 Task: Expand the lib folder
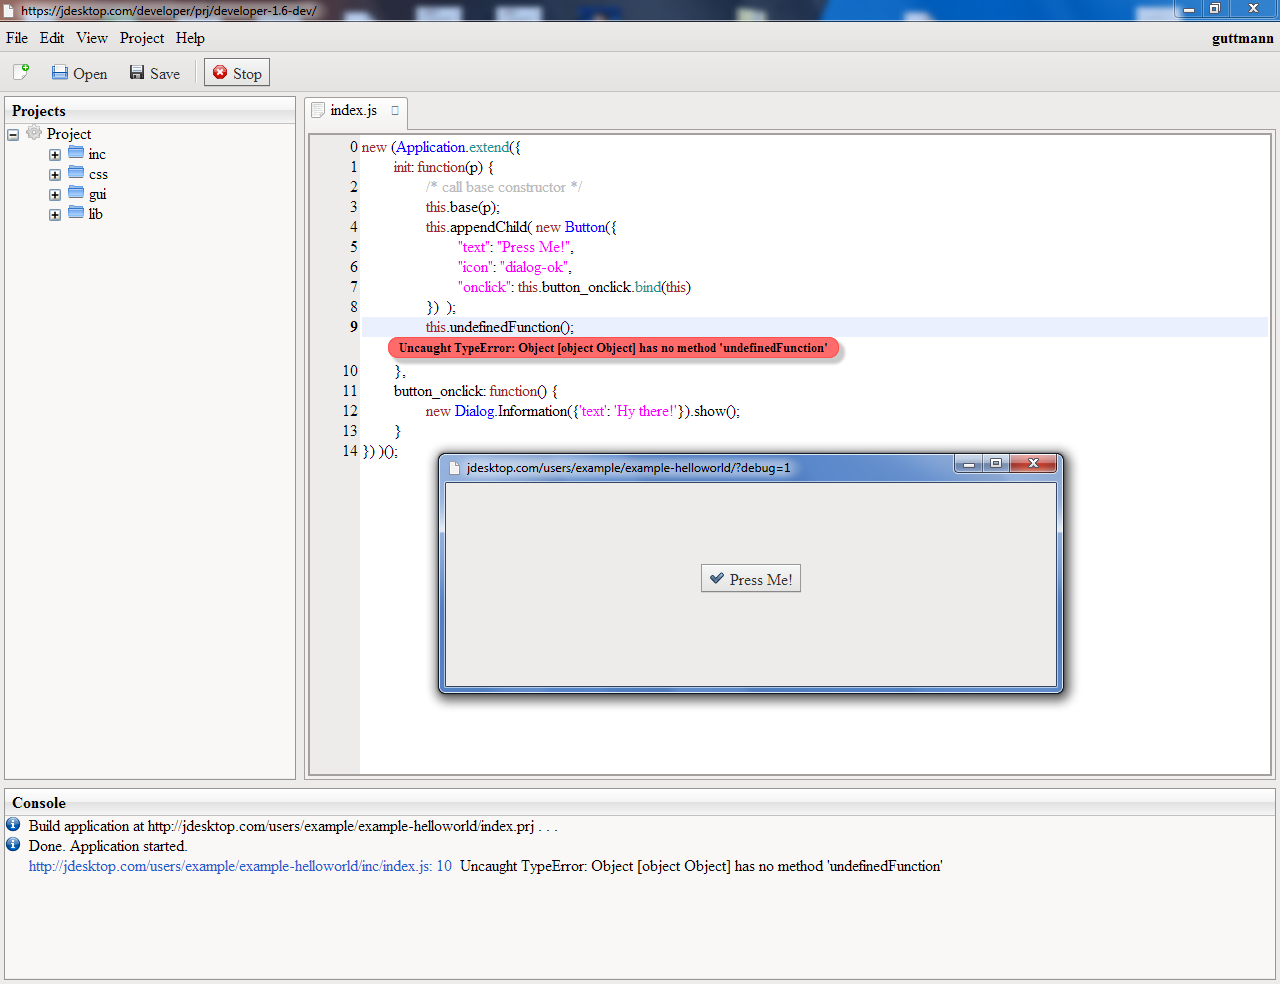click(x=55, y=214)
